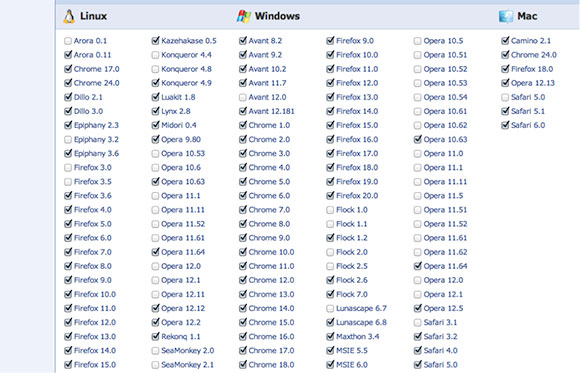Untick the Luakit 1.8 checkbox
The height and width of the screenshot is (373, 580).
[155, 97]
